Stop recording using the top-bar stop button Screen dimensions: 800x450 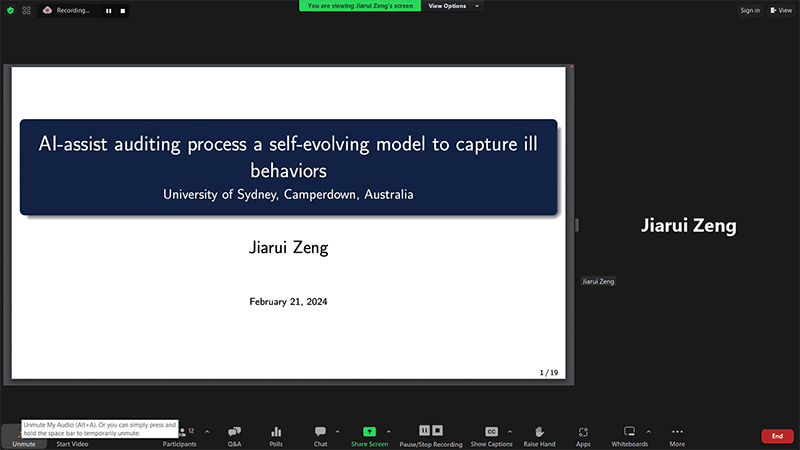[122, 10]
